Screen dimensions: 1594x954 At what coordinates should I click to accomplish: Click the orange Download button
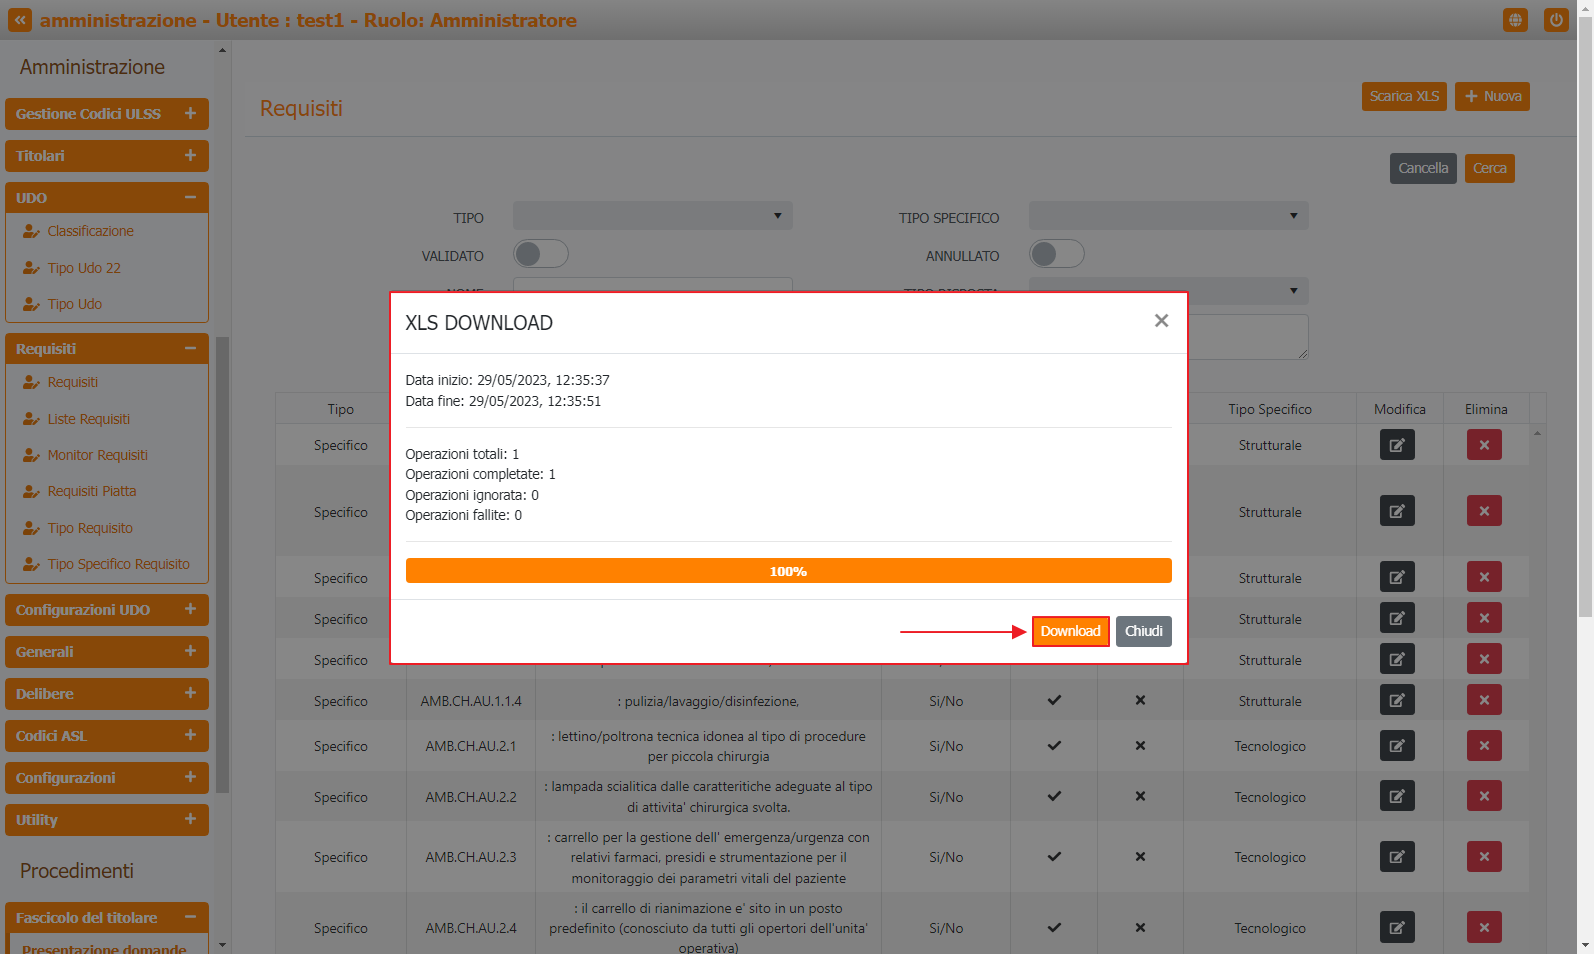pyautogui.click(x=1070, y=631)
